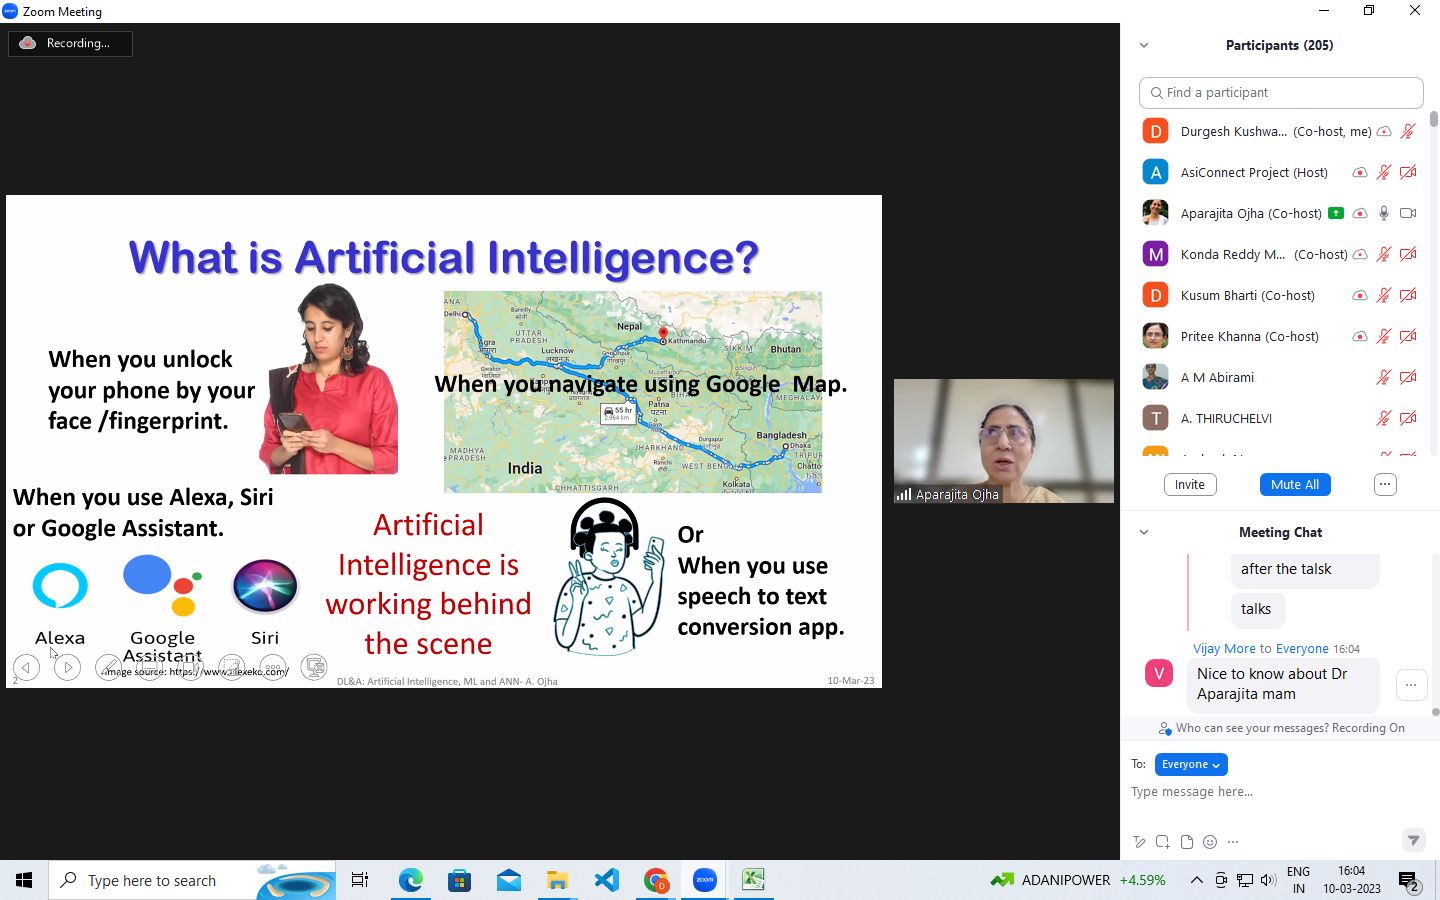Toggle Konda Reddy's microphone

click(x=1384, y=254)
